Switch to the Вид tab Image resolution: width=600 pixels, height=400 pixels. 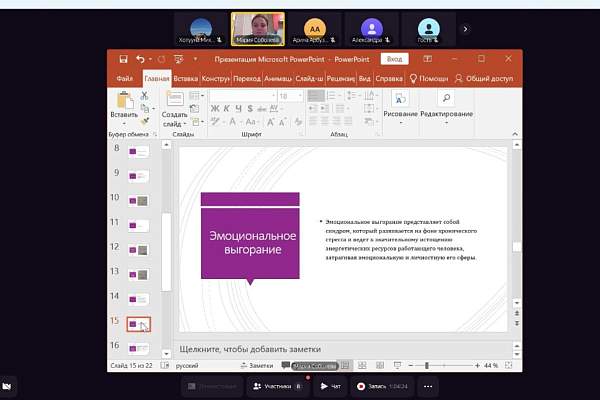tap(364, 78)
